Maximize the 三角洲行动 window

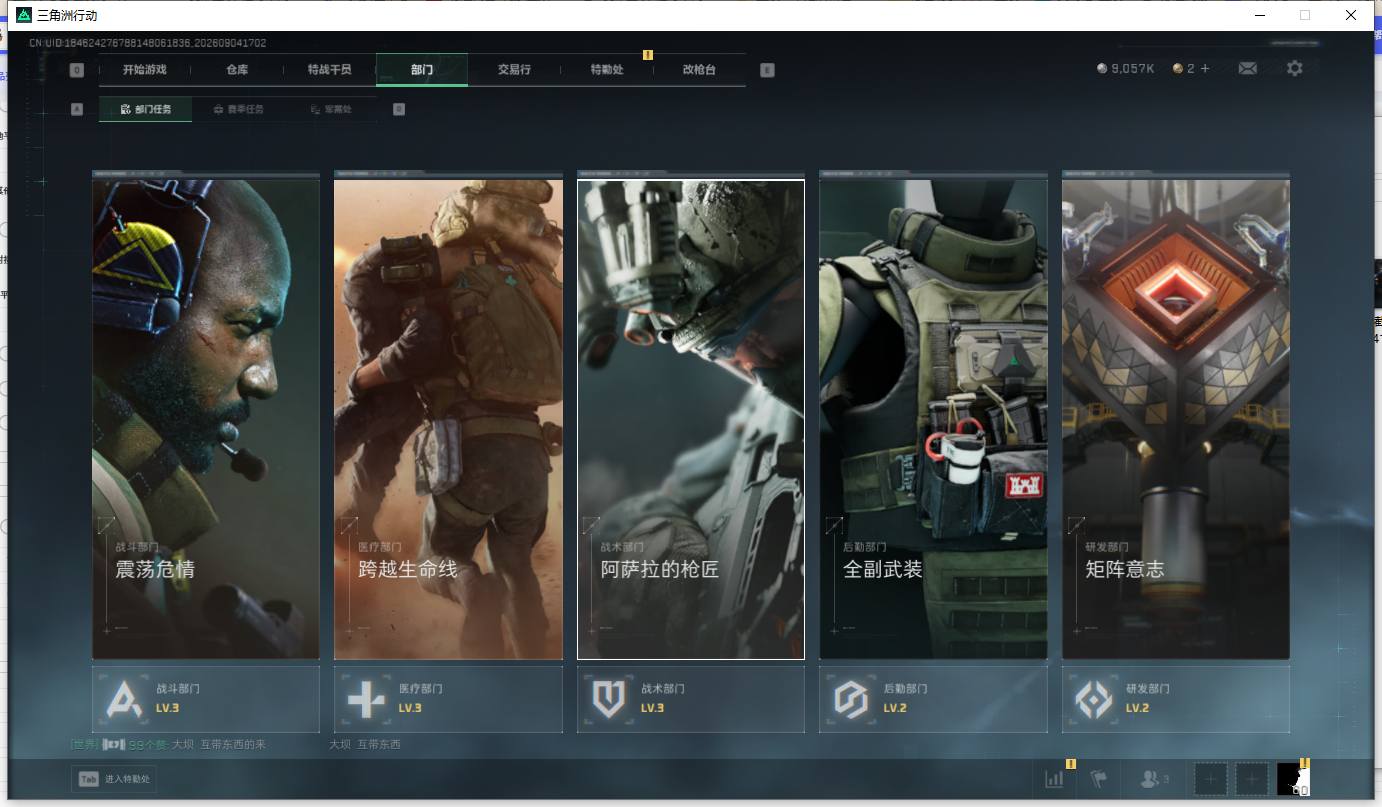(1305, 15)
